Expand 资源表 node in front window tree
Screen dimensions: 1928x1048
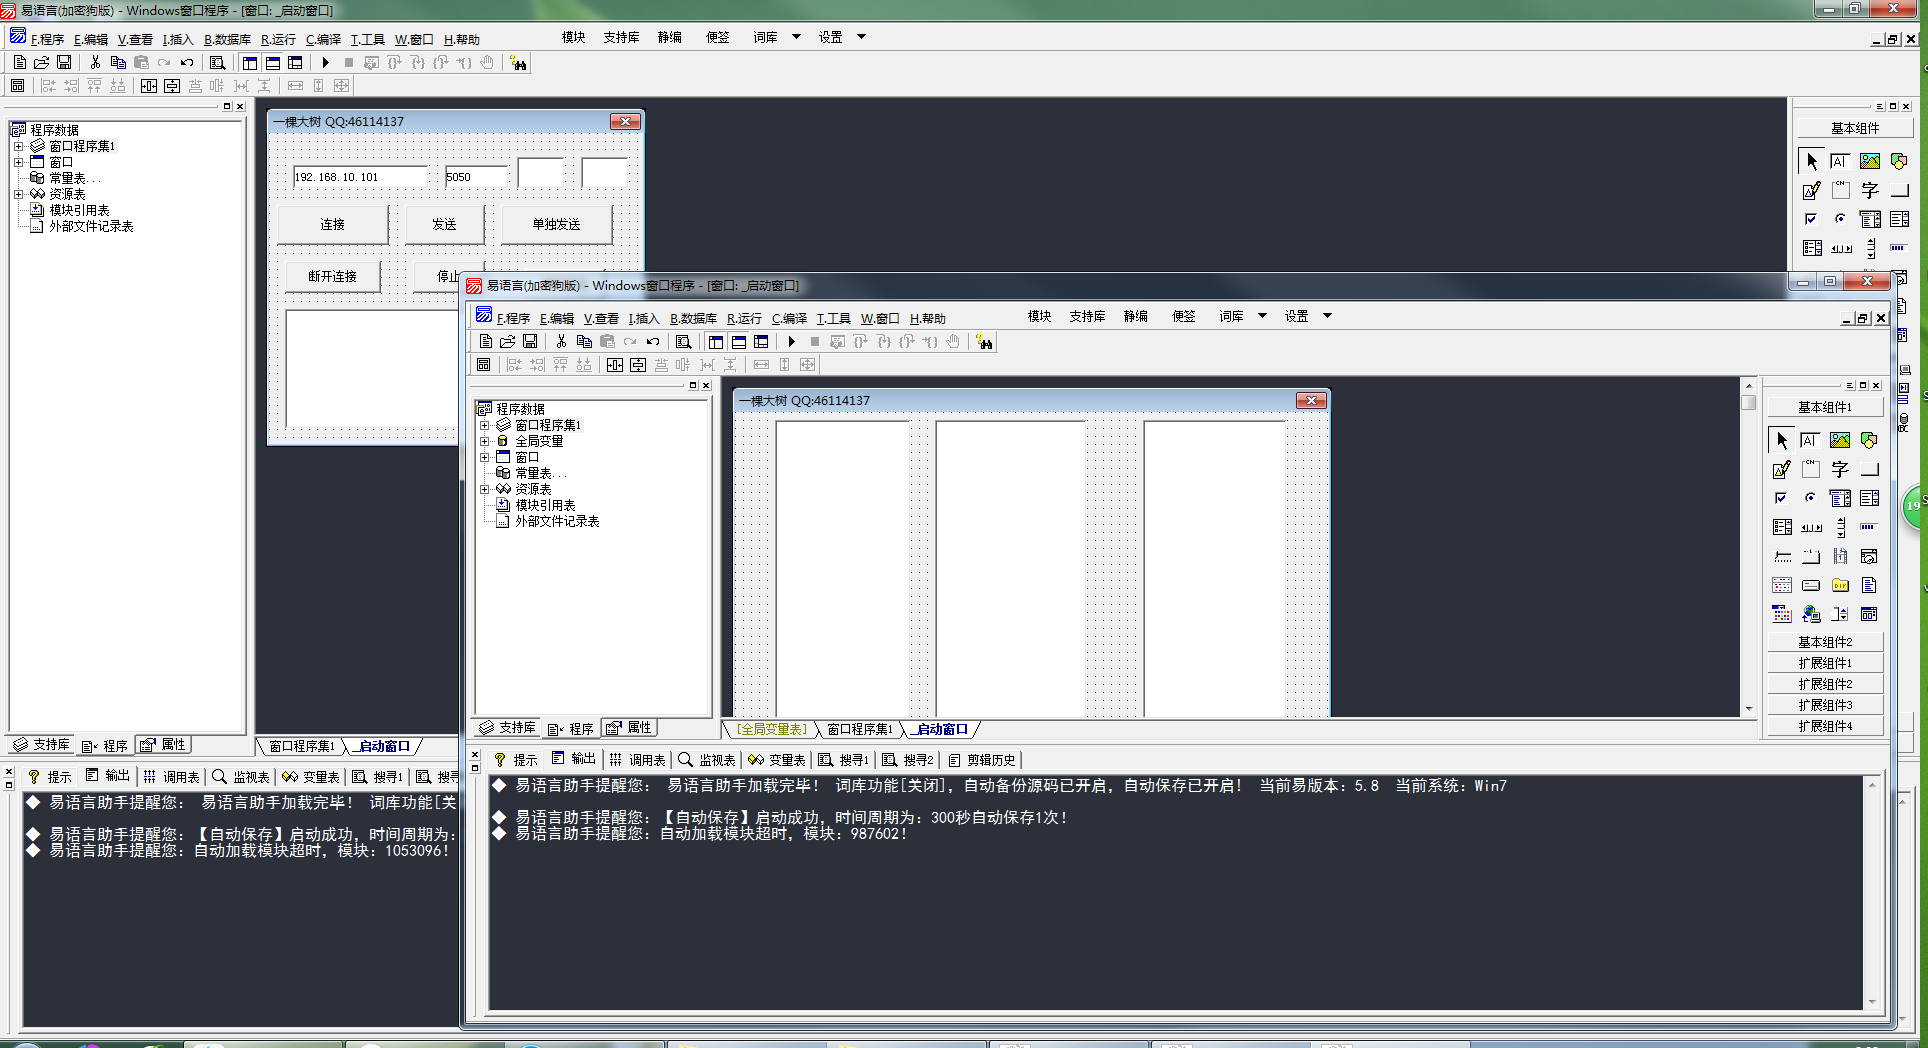coord(485,489)
